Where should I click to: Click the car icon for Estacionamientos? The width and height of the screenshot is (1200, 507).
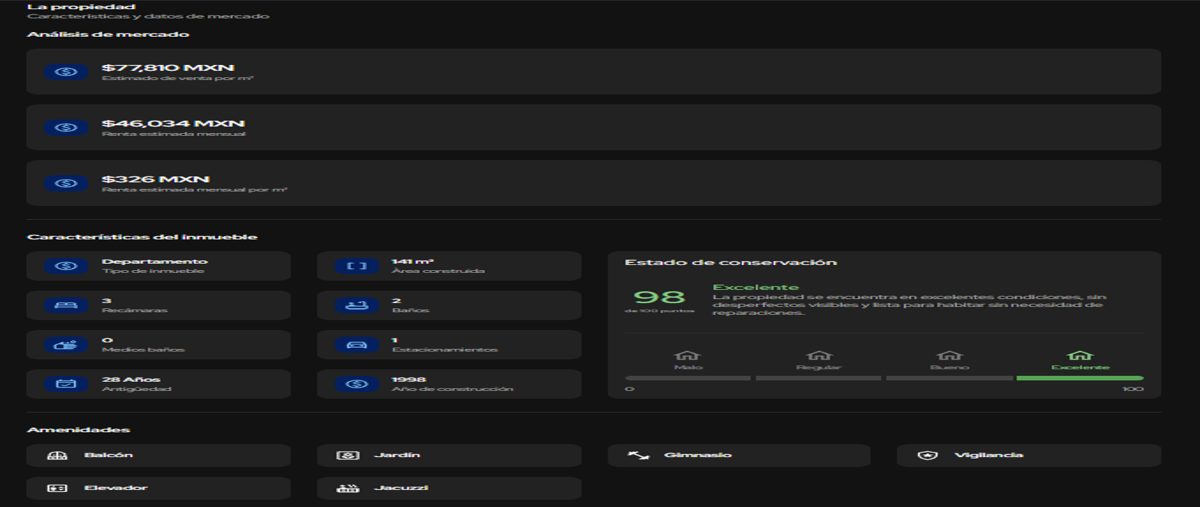356,345
